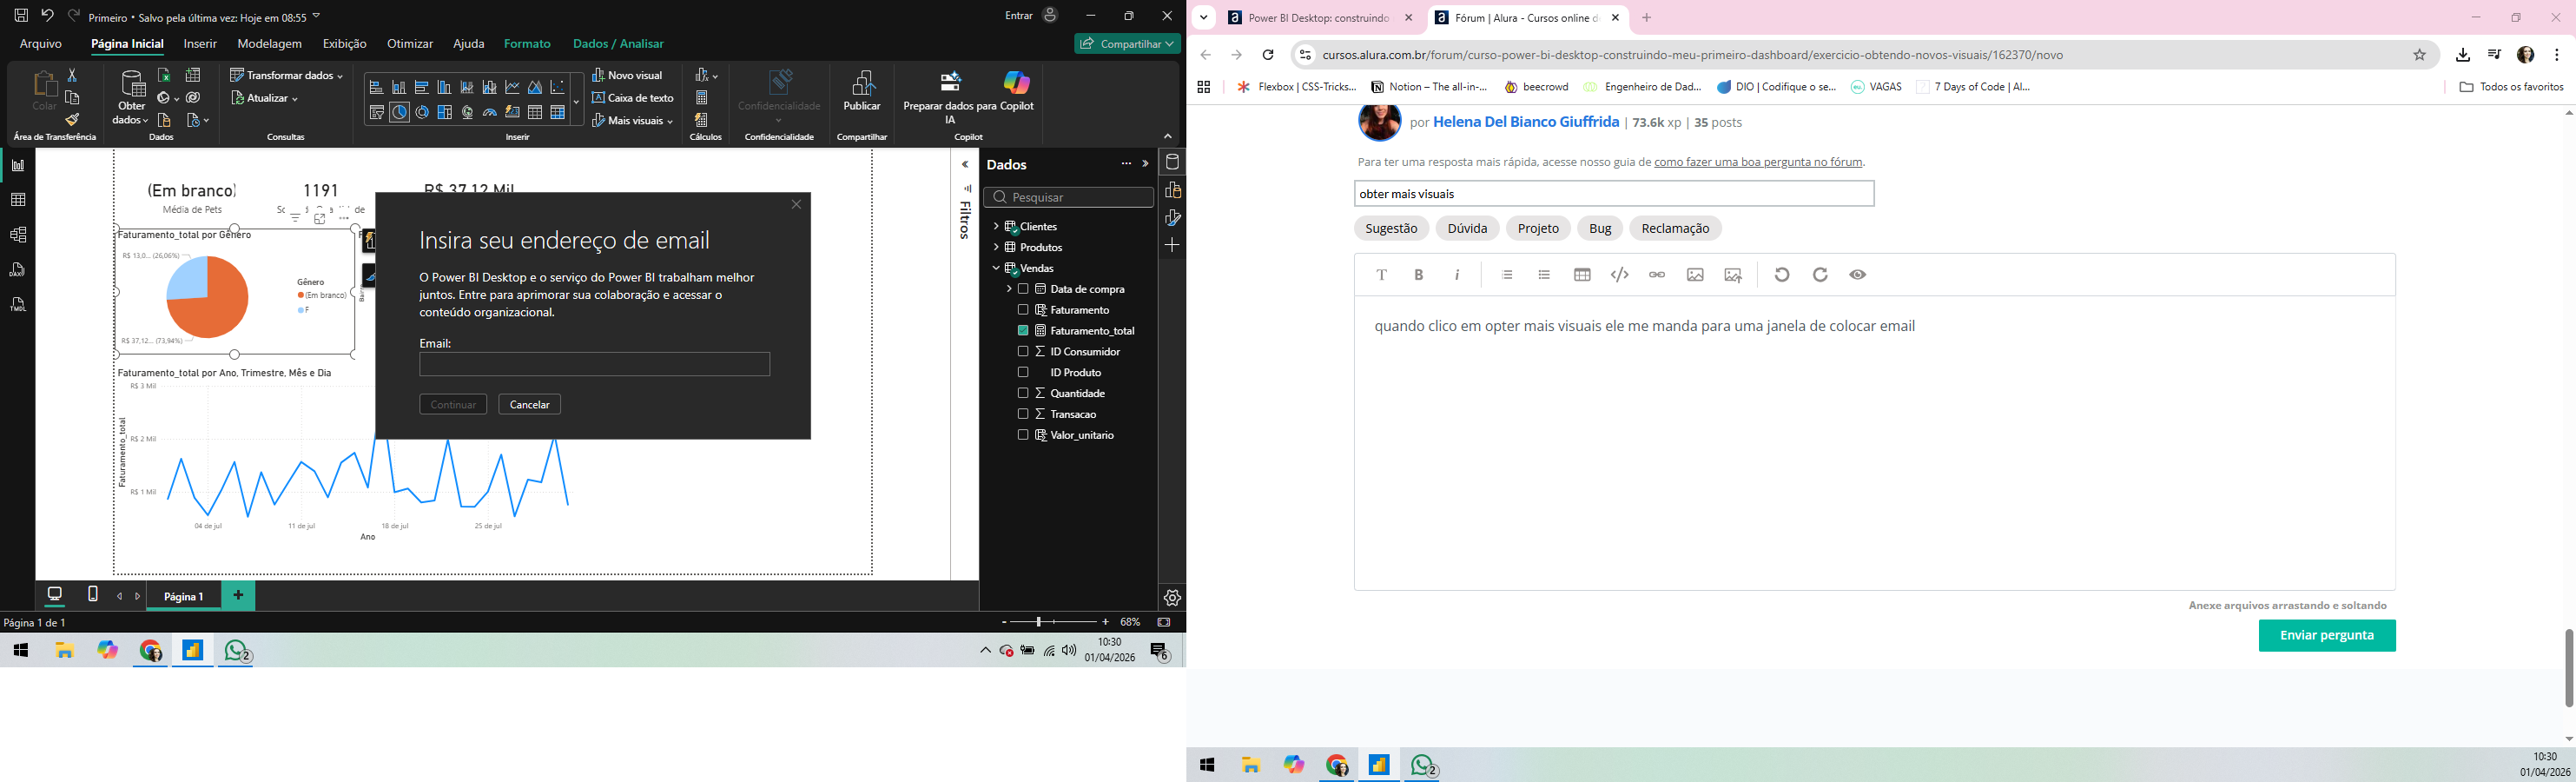Image resolution: width=2576 pixels, height=782 pixels.
Task: Switch to the Inserir ribbon tab
Action: point(200,44)
